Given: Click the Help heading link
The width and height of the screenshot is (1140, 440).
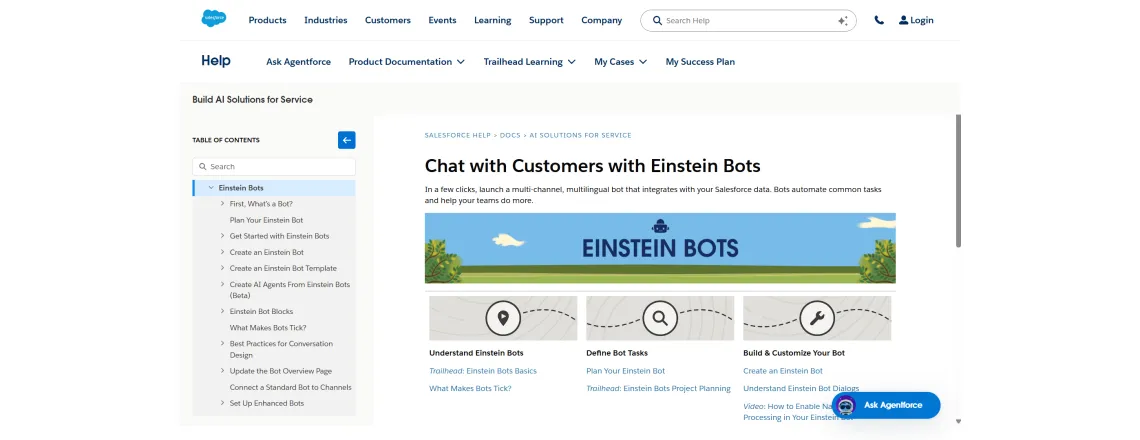Looking at the screenshot, I should (216, 61).
